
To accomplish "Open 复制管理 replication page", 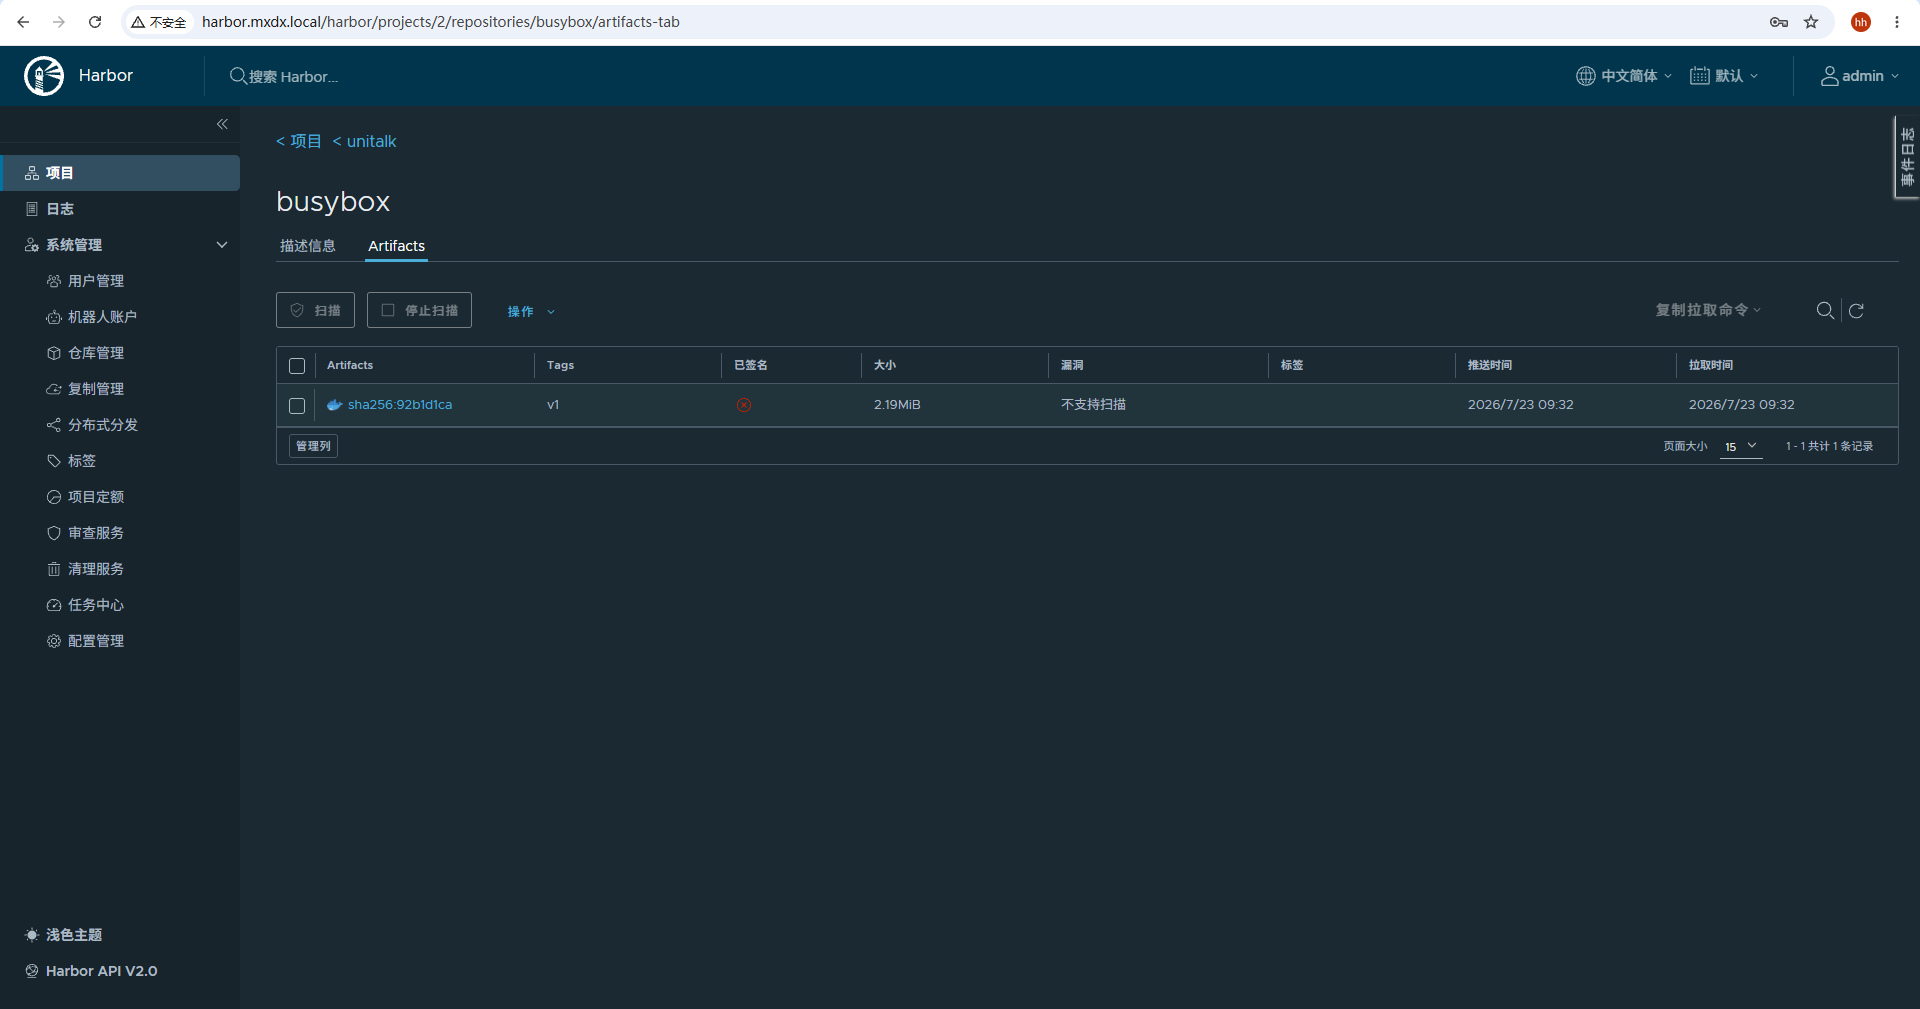I will (x=96, y=389).
